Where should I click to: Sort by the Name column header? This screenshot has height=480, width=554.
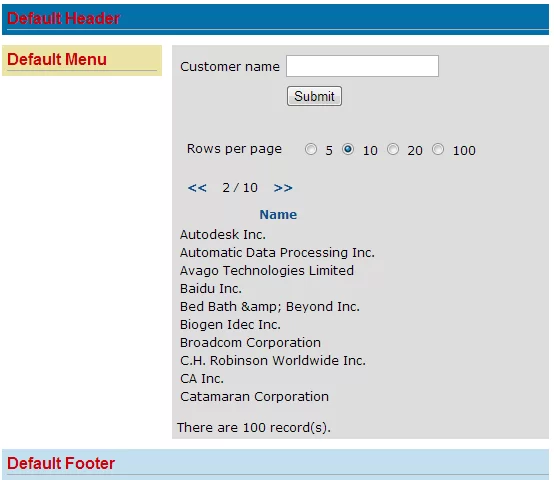278,214
